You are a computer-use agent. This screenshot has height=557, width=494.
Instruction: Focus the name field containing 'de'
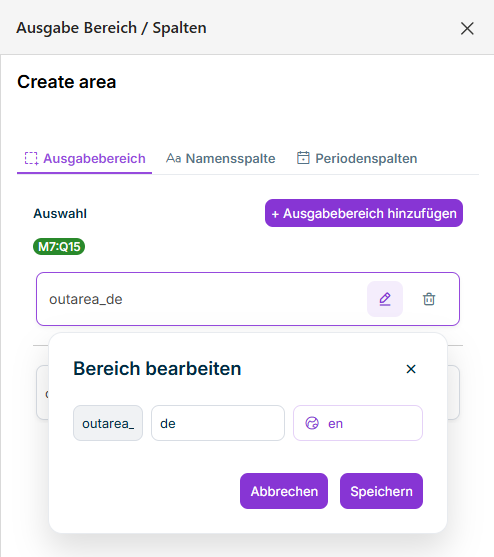tap(218, 423)
